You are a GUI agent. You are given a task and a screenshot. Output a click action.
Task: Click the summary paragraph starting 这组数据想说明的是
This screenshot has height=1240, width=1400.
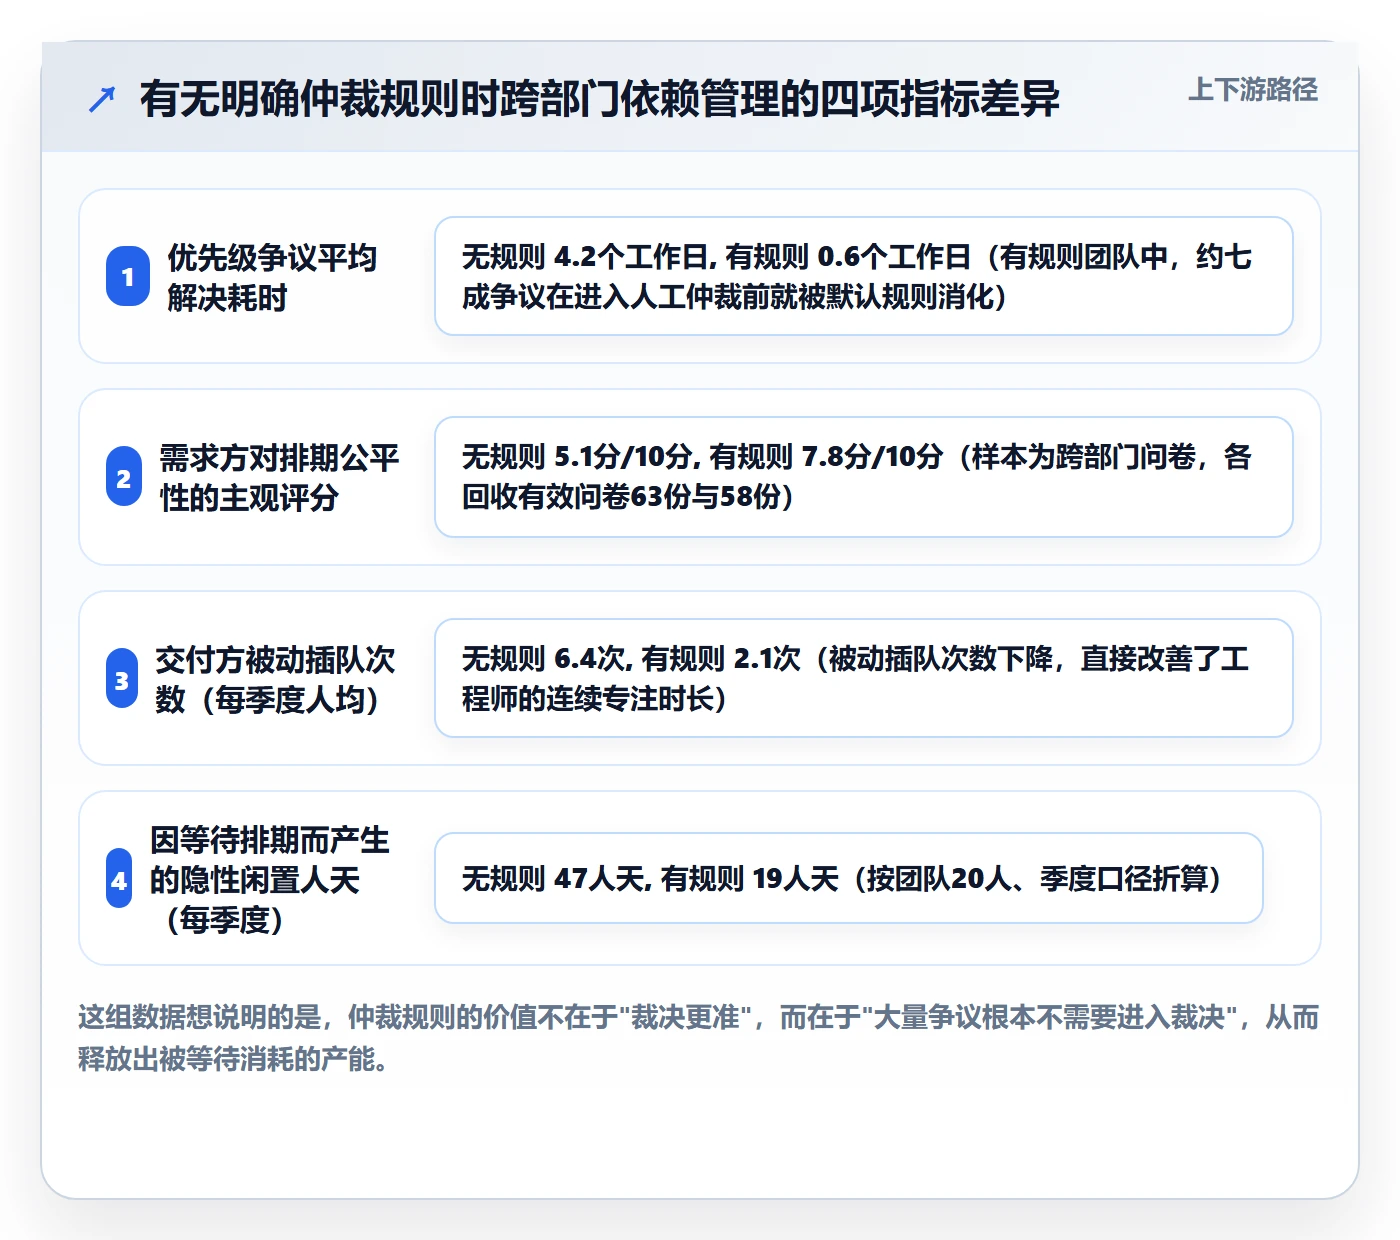pos(699,1038)
